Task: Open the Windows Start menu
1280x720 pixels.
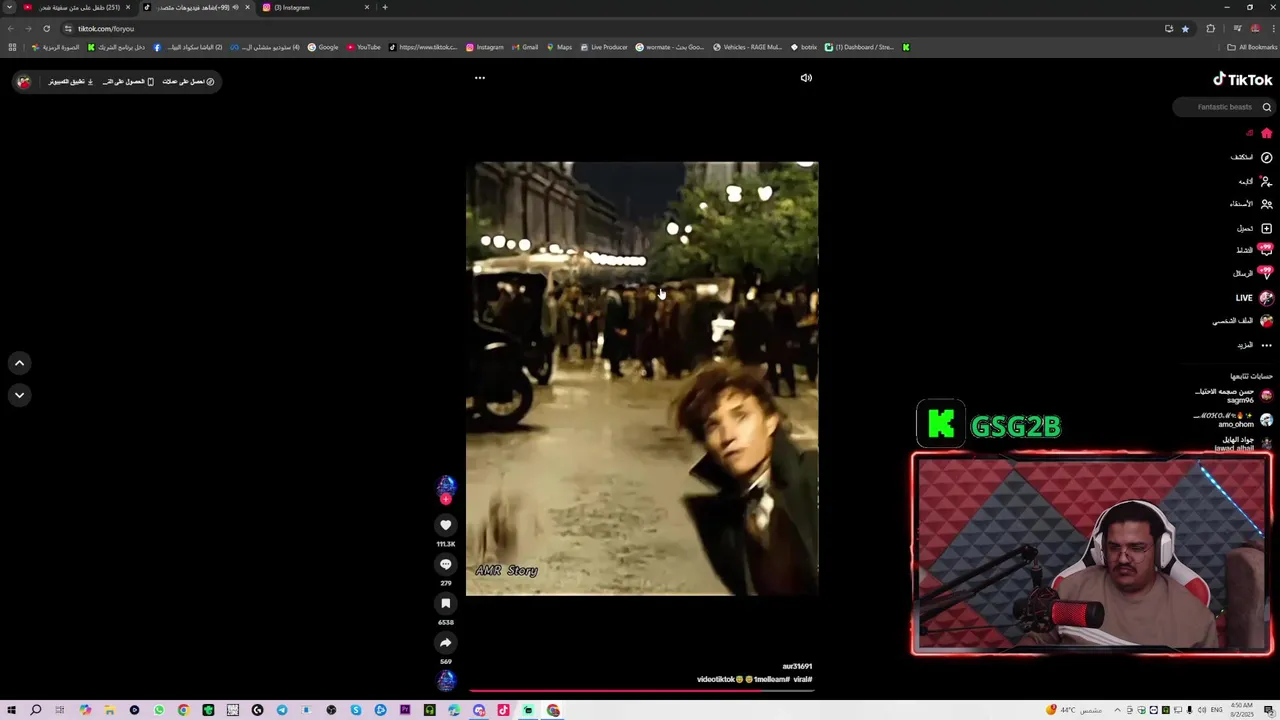Action: pos(11,710)
